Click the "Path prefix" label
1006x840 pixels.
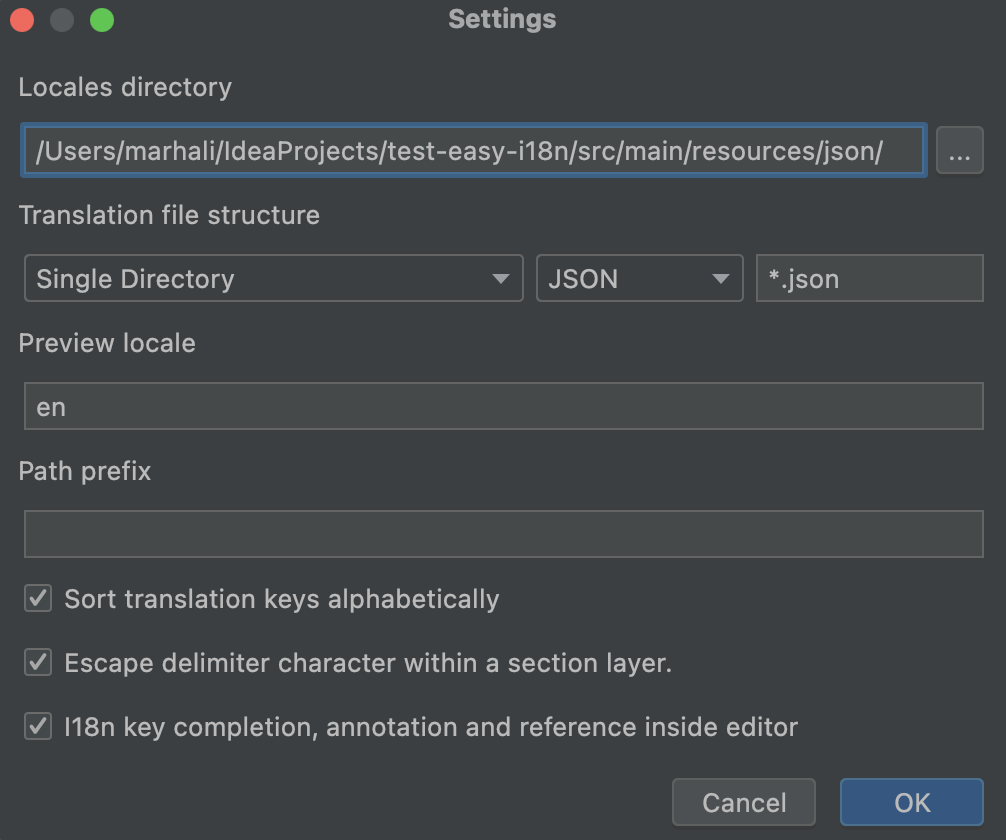(x=85, y=471)
